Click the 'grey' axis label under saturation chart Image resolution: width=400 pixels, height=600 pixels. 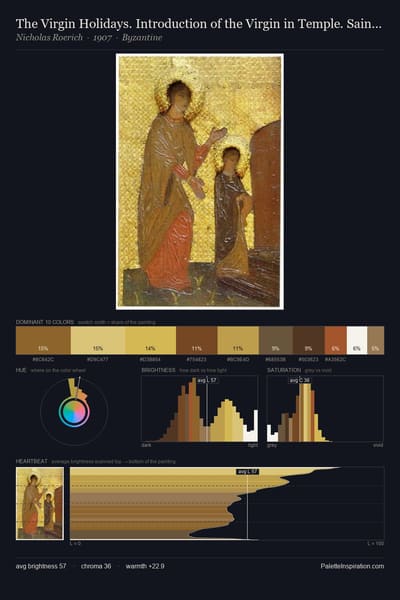point(272,445)
